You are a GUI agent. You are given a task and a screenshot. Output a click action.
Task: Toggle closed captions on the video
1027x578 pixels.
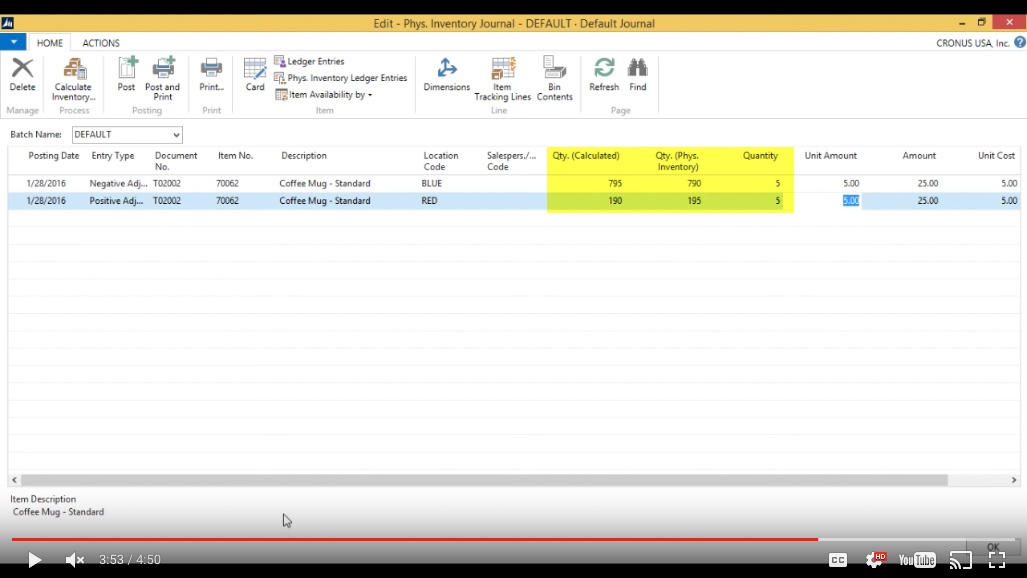point(837,560)
